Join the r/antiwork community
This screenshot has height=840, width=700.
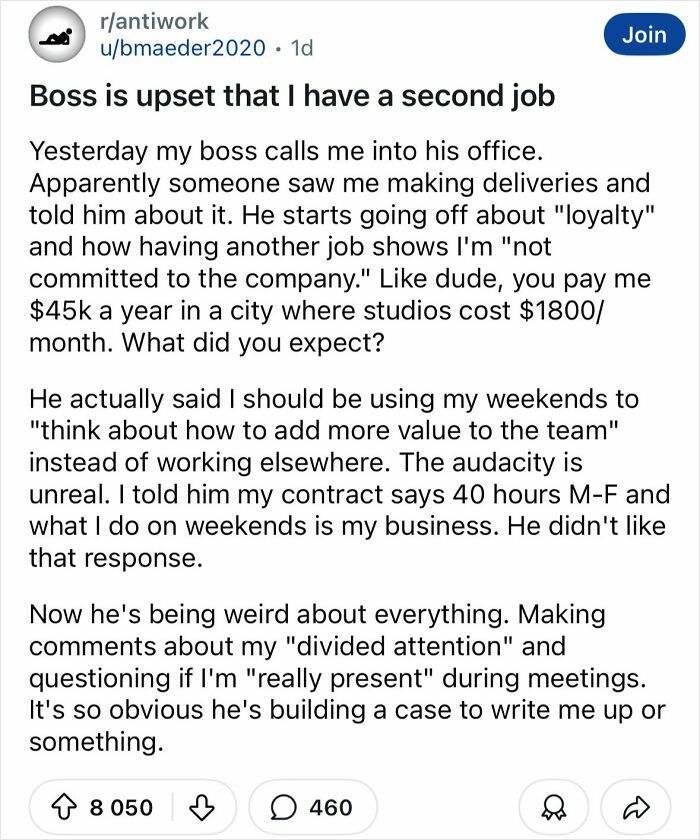coord(644,34)
